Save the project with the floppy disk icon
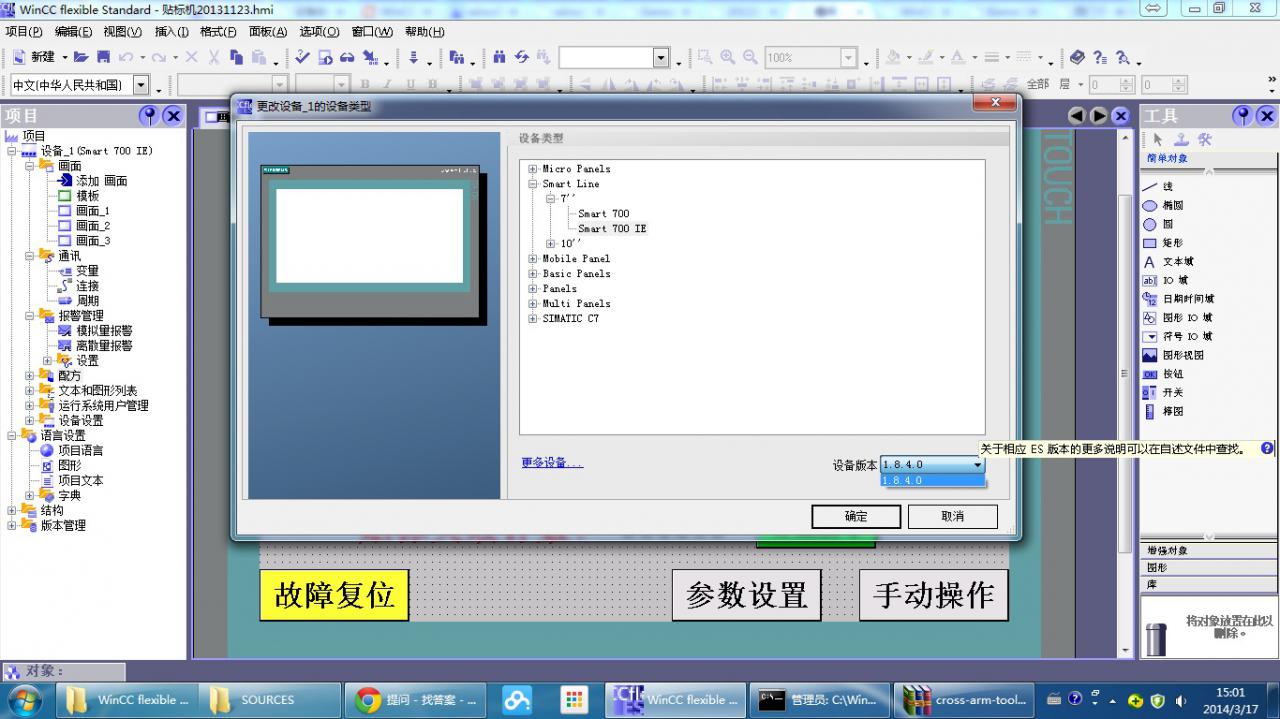 (101, 57)
